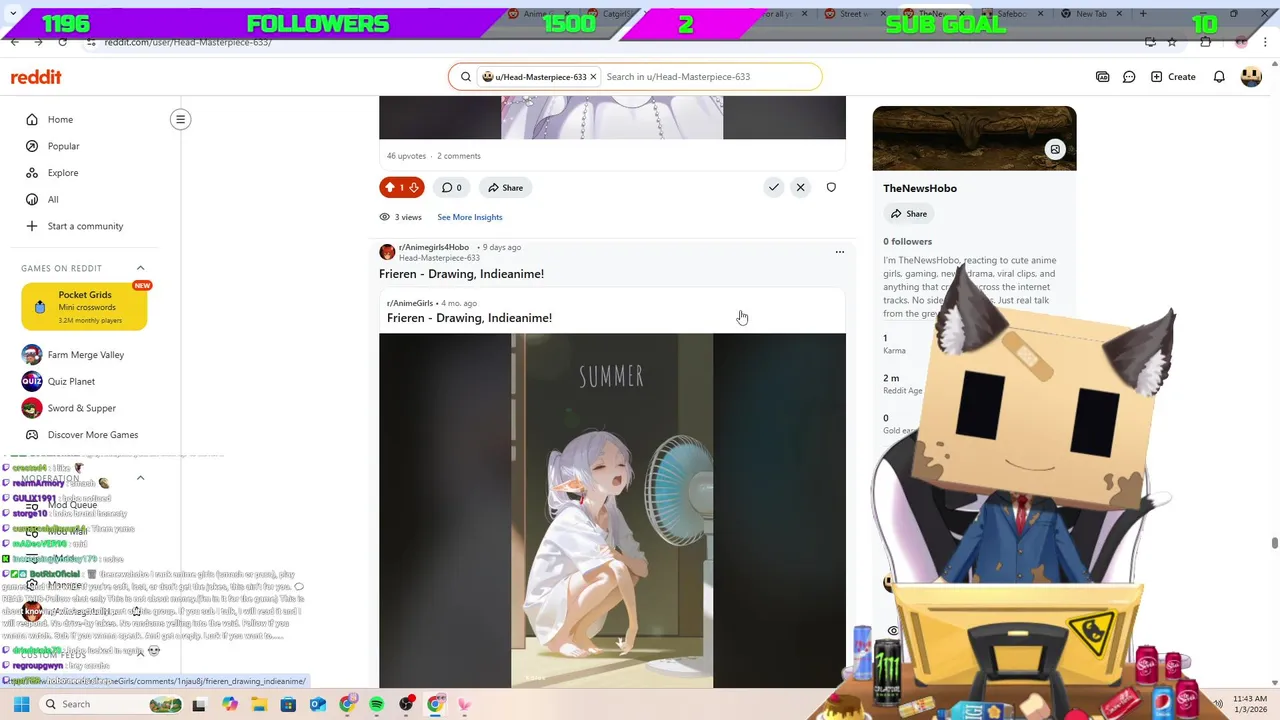Open the Windows Start menu
This screenshot has width=1280, height=720.
tap(21, 704)
